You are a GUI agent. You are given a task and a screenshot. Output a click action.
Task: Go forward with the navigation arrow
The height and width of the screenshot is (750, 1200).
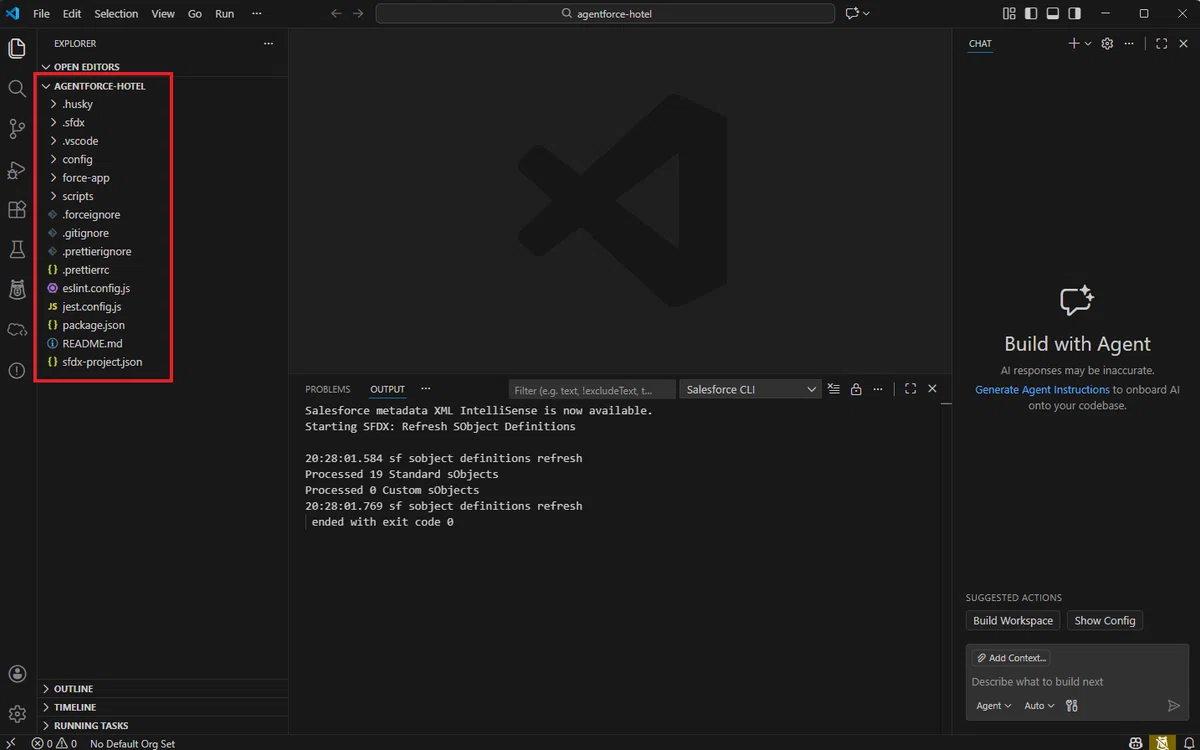pos(358,14)
